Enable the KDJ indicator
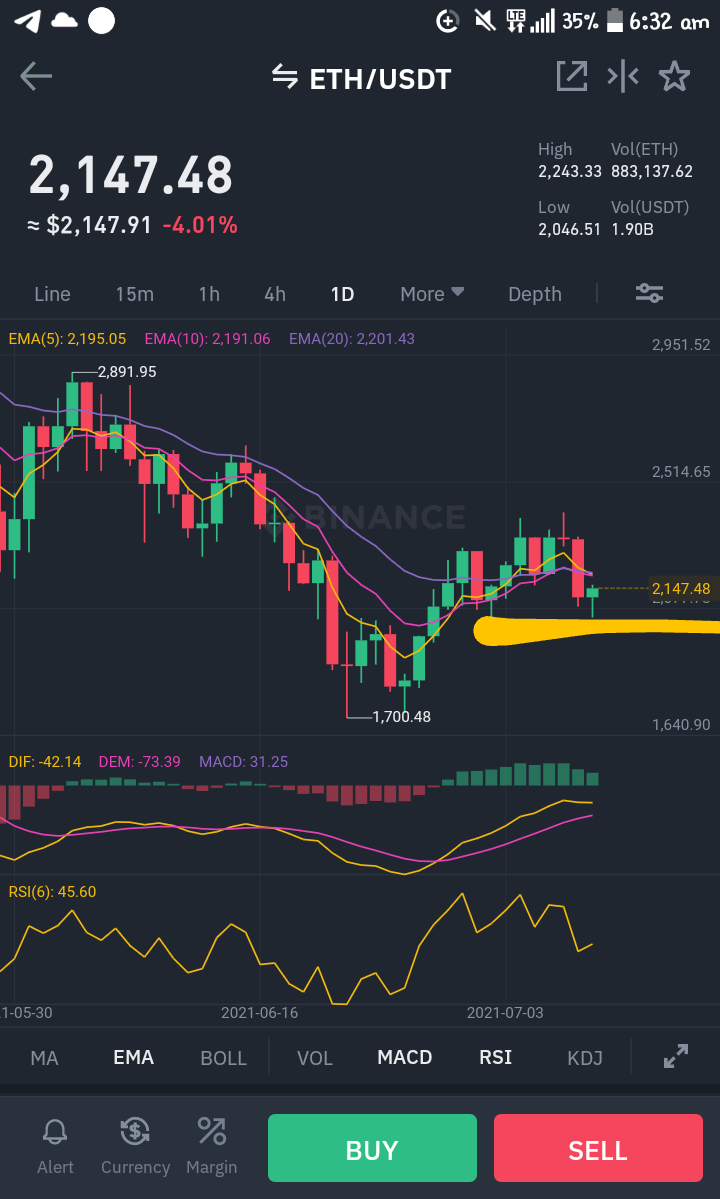Screen dimensions: 720x1199 (585, 1058)
